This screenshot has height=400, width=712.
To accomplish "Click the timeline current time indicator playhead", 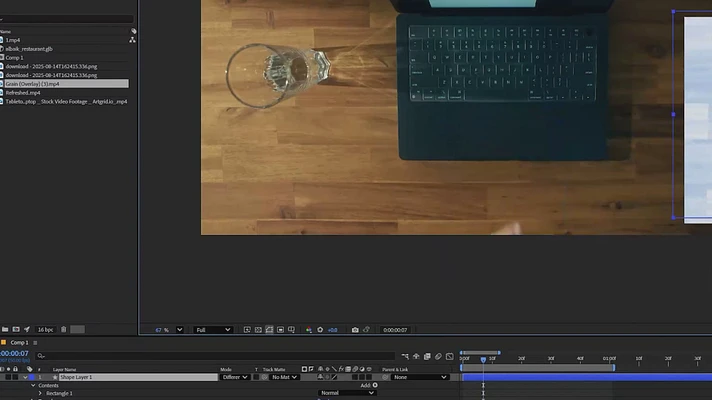I will click(483, 360).
